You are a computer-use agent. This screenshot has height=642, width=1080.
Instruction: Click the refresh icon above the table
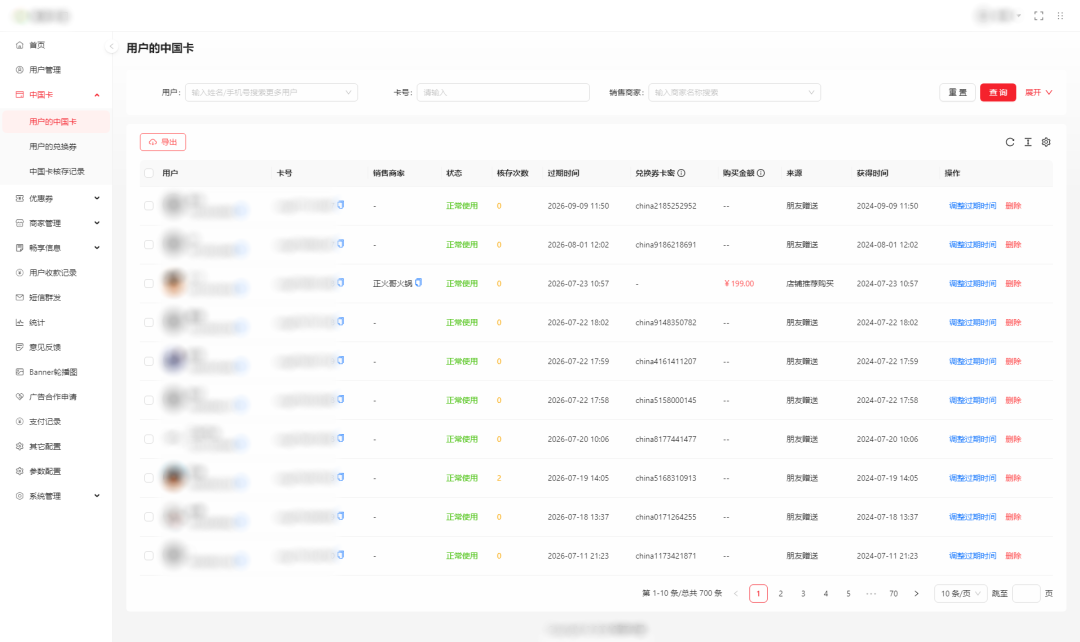pos(1010,142)
